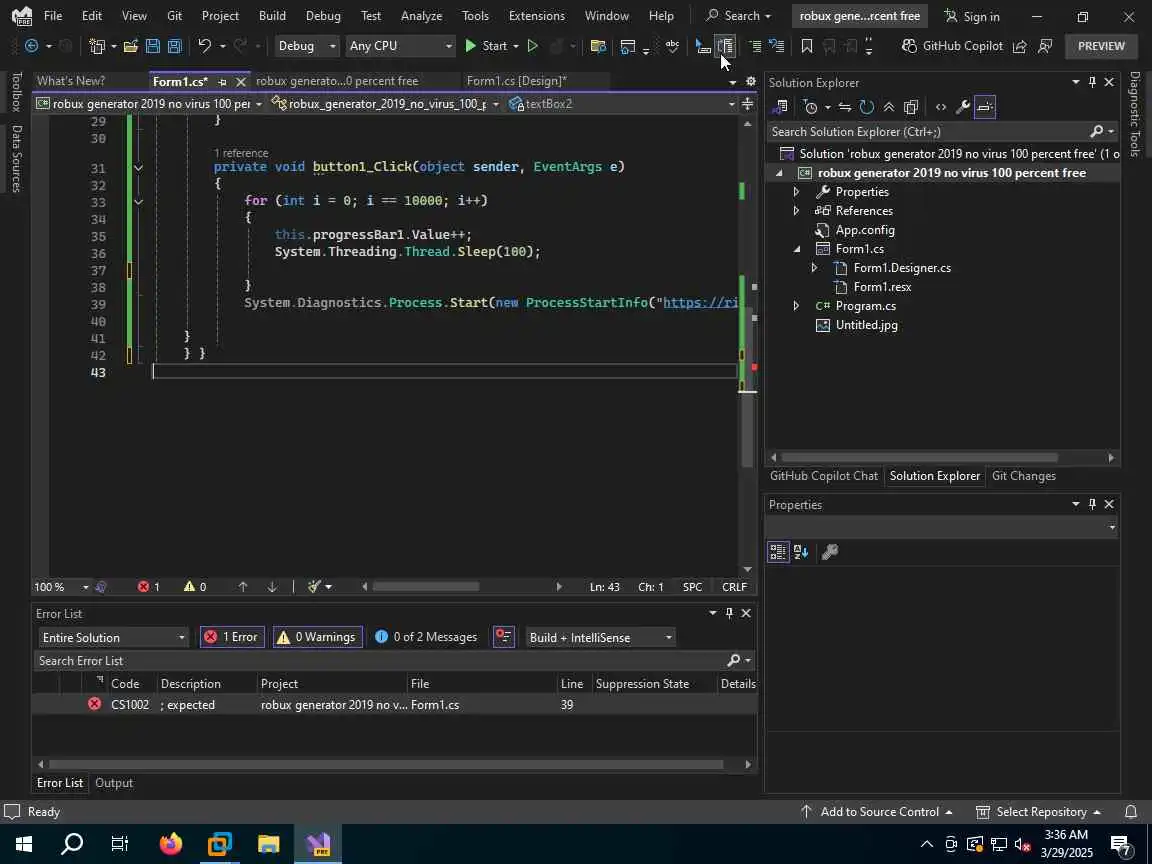The image size is (1152, 864).
Task: Click the Properties wrench icon in Solution Explorer
Action: click(962, 107)
